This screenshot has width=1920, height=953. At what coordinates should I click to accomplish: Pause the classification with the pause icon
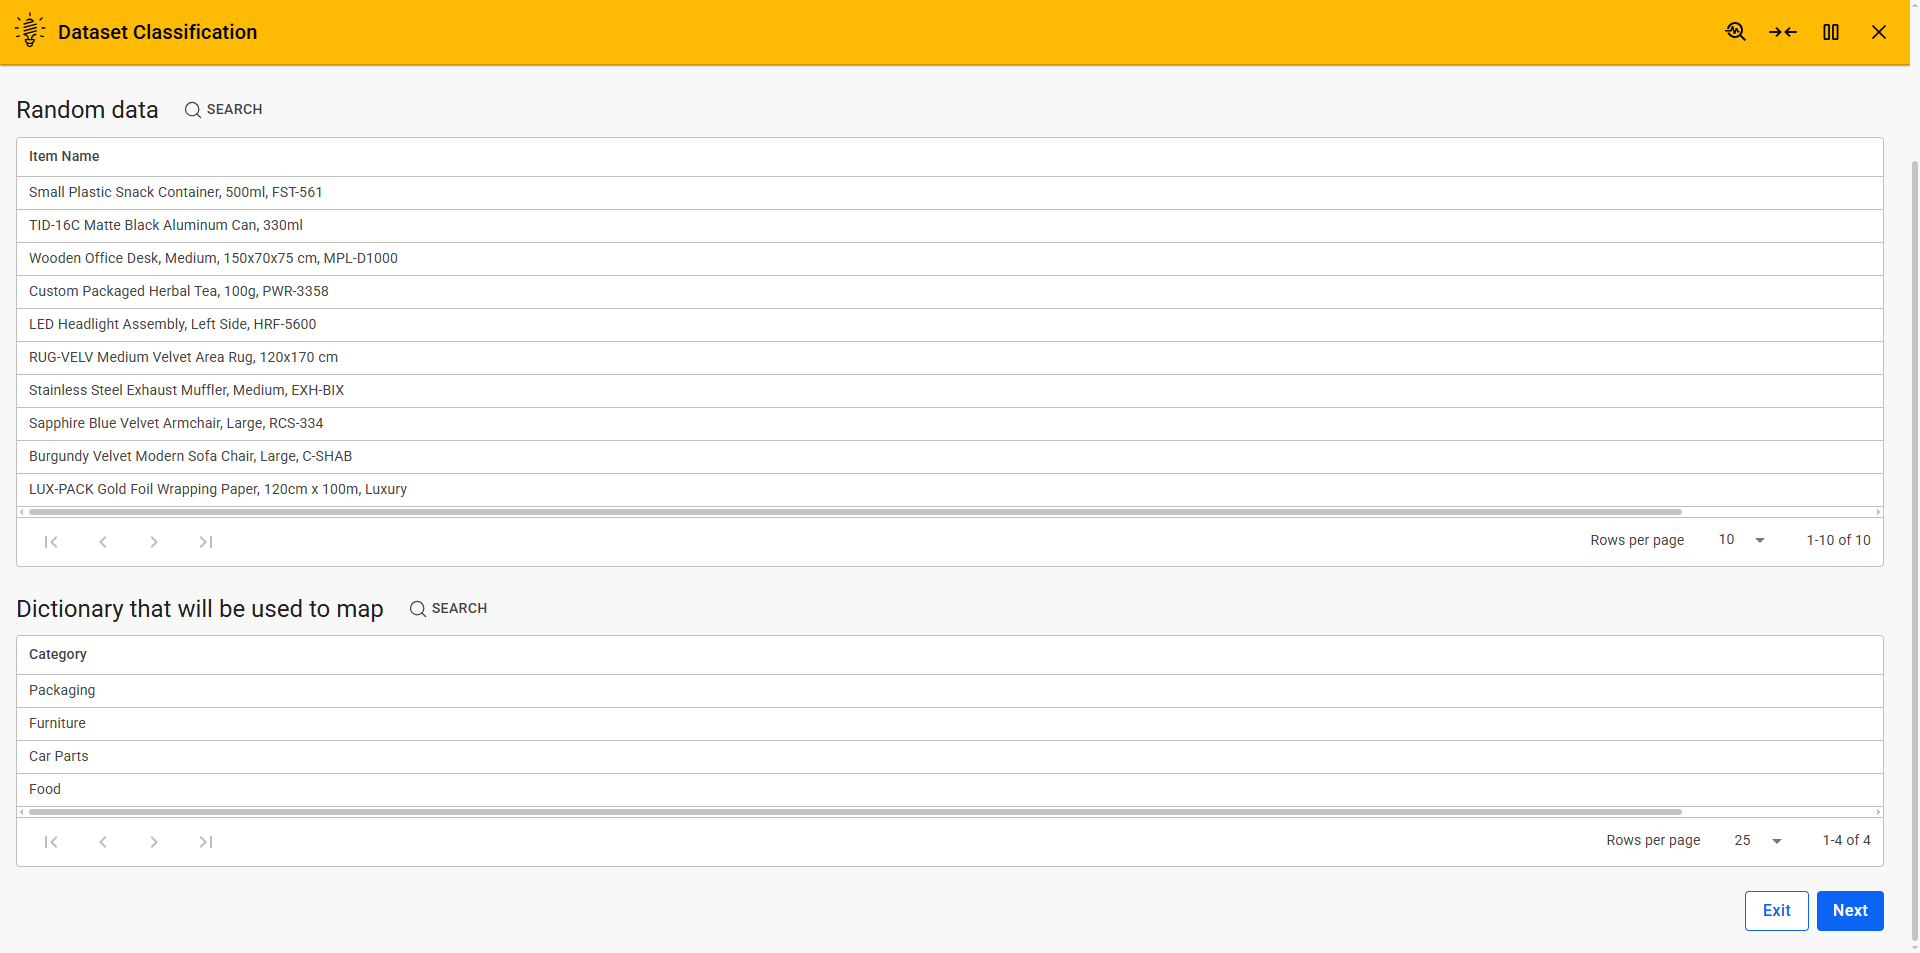click(x=1831, y=32)
